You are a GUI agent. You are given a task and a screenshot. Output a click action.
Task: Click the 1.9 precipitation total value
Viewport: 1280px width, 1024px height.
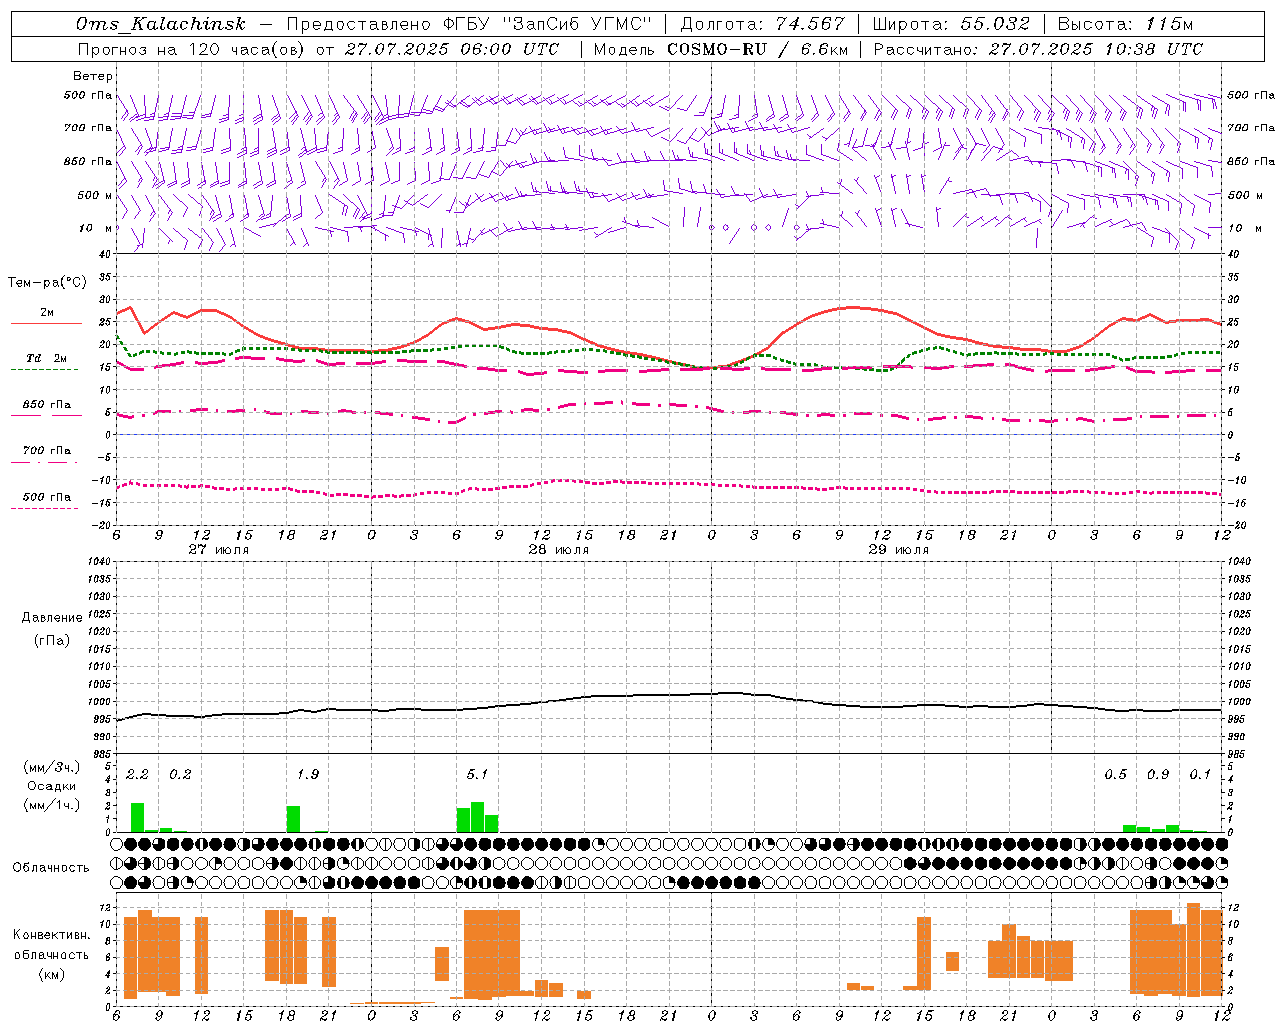pyautogui.click(x=308, y=774)
